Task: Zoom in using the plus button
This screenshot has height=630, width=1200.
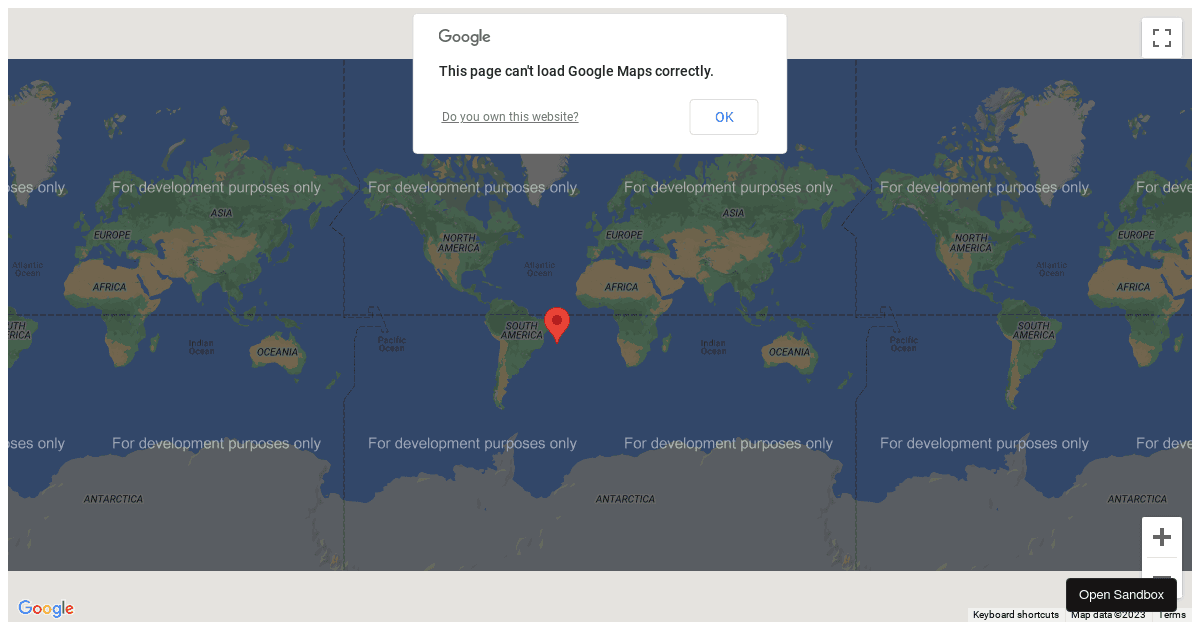Action: tap(1162, 537)
